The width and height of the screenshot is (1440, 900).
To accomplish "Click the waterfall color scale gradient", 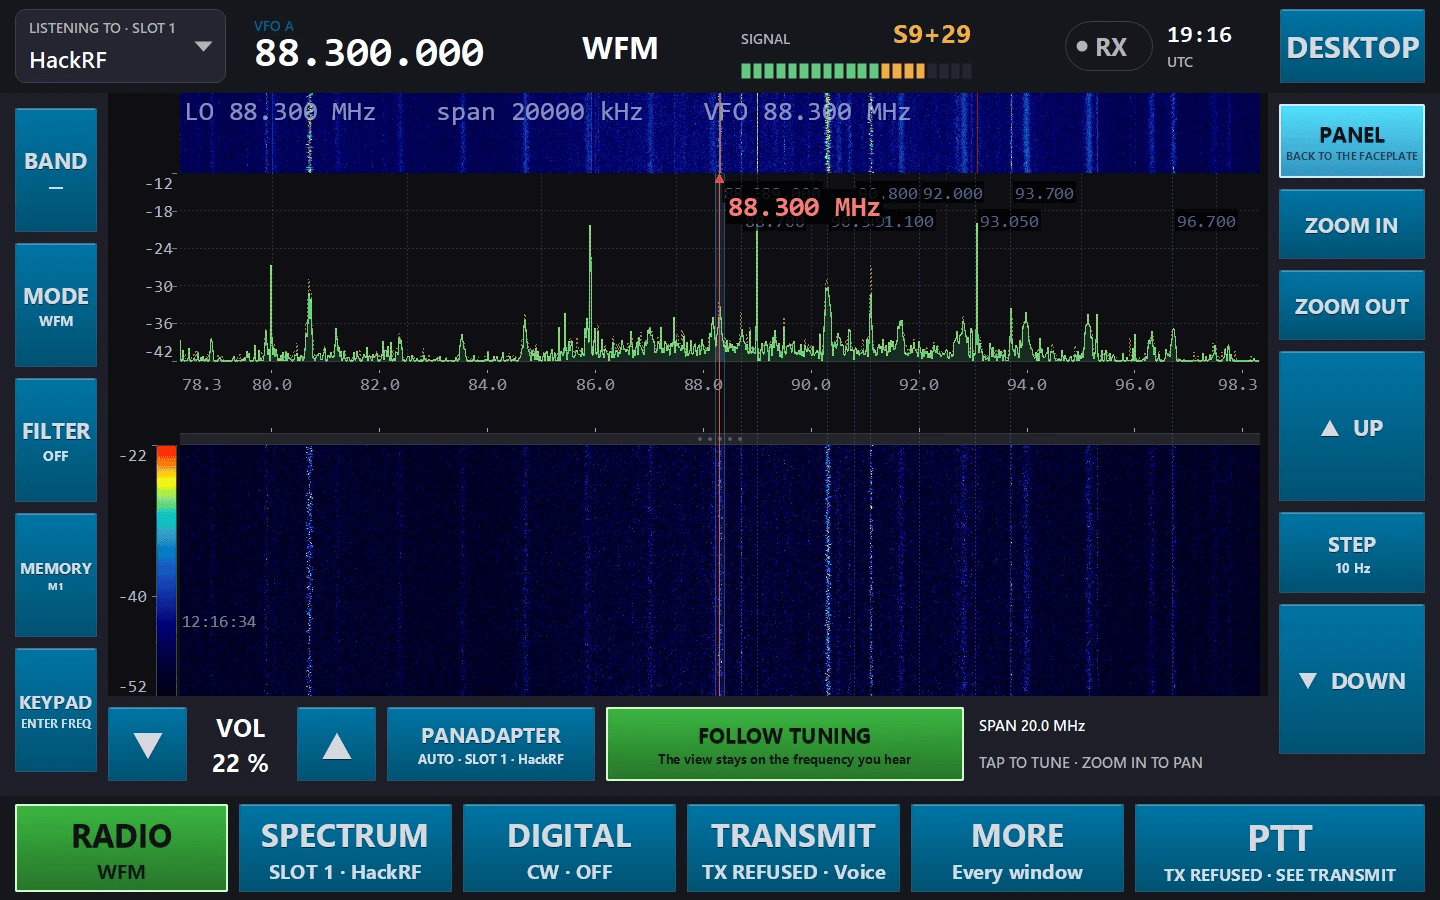I will pos(167,570).
